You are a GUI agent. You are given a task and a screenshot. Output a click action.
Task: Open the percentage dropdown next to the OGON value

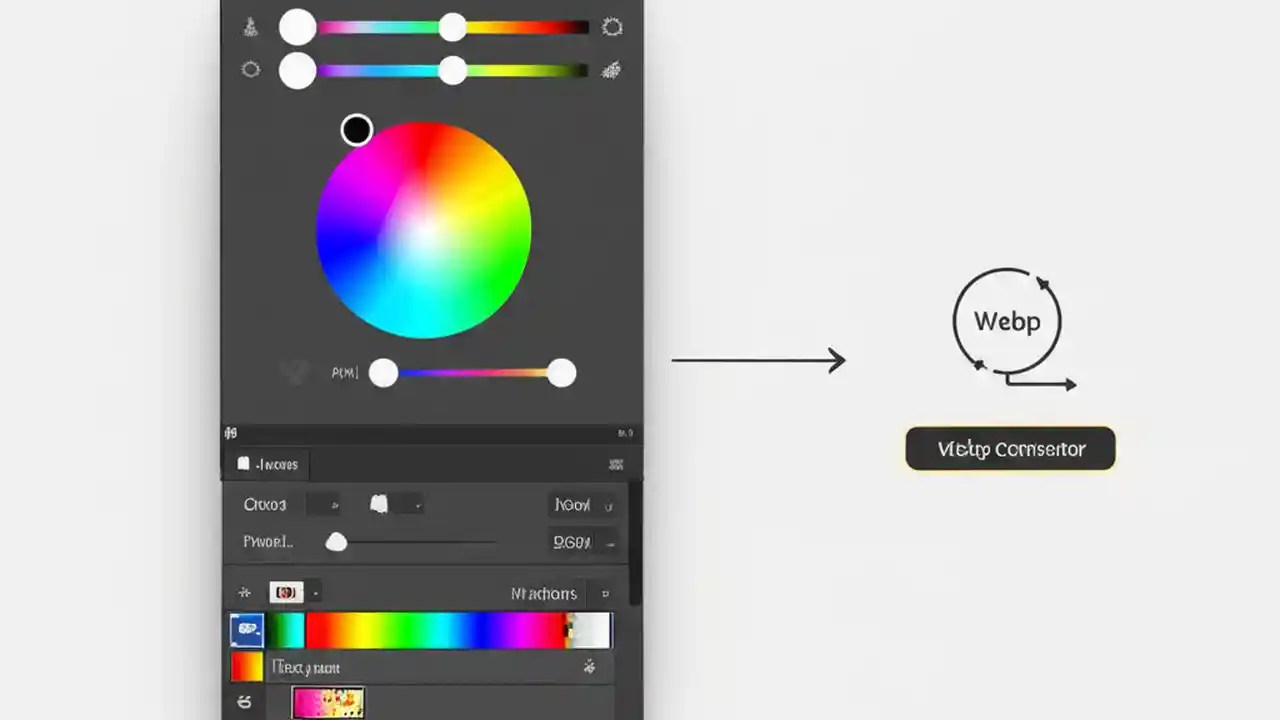pos(608,543)
